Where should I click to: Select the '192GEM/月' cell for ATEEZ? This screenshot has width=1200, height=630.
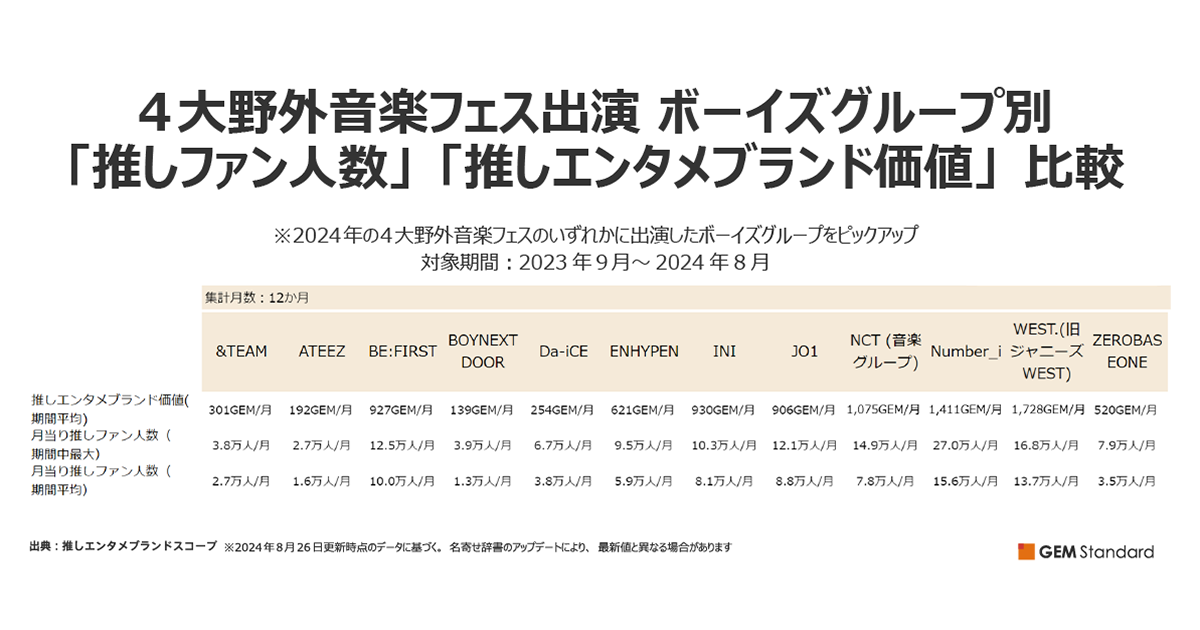tap(321, 409)
